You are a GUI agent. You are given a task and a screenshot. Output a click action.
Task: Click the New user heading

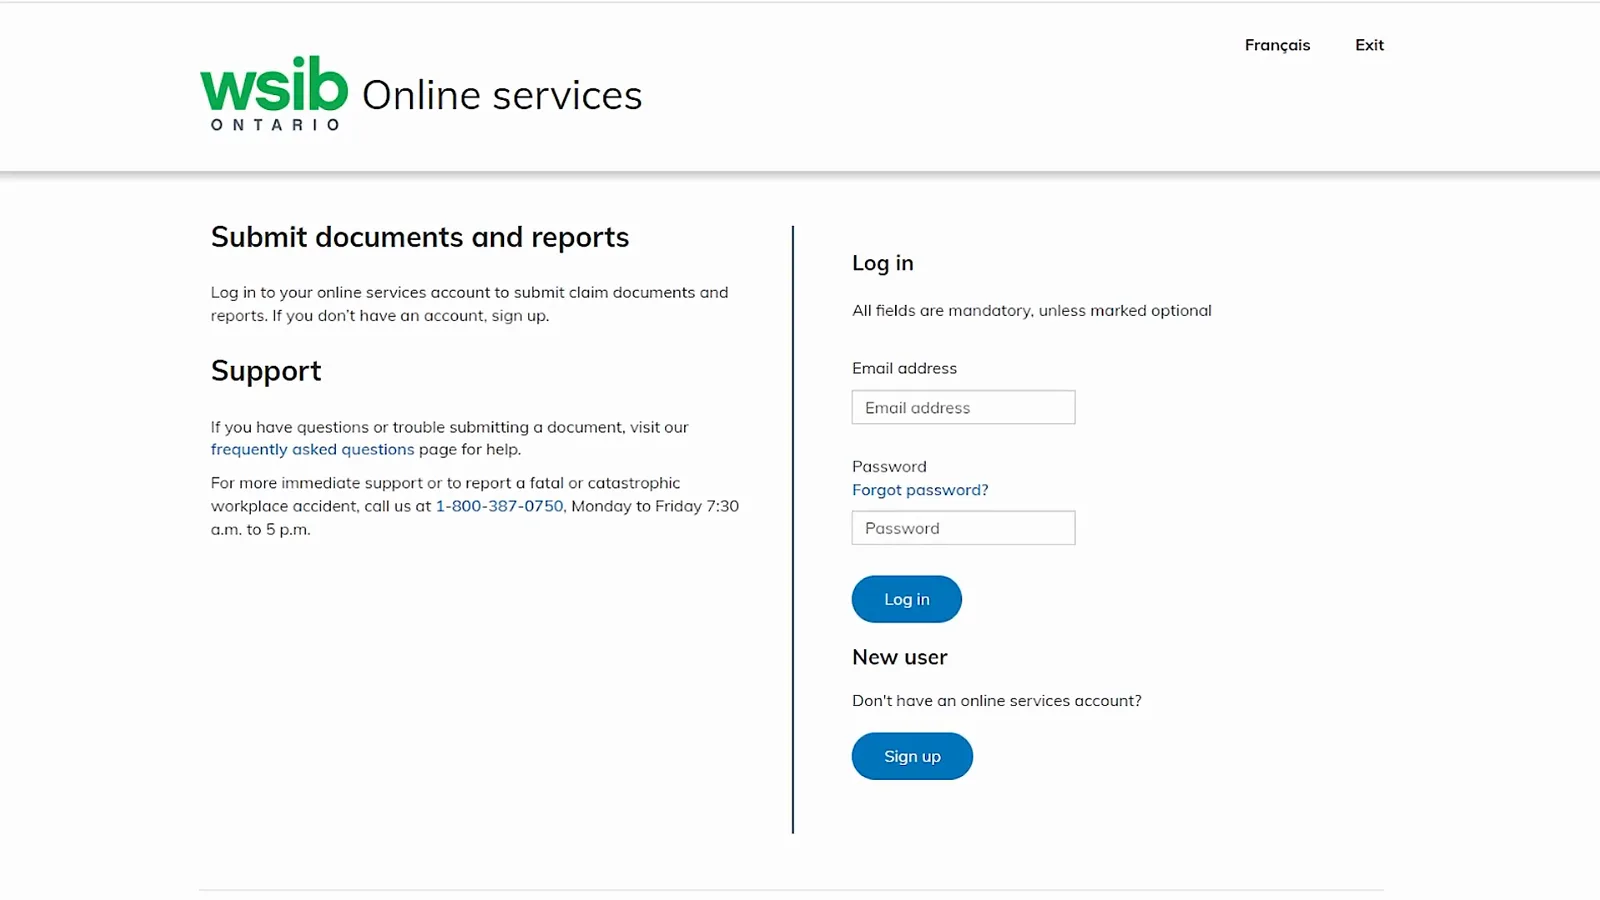click(900, 657)
